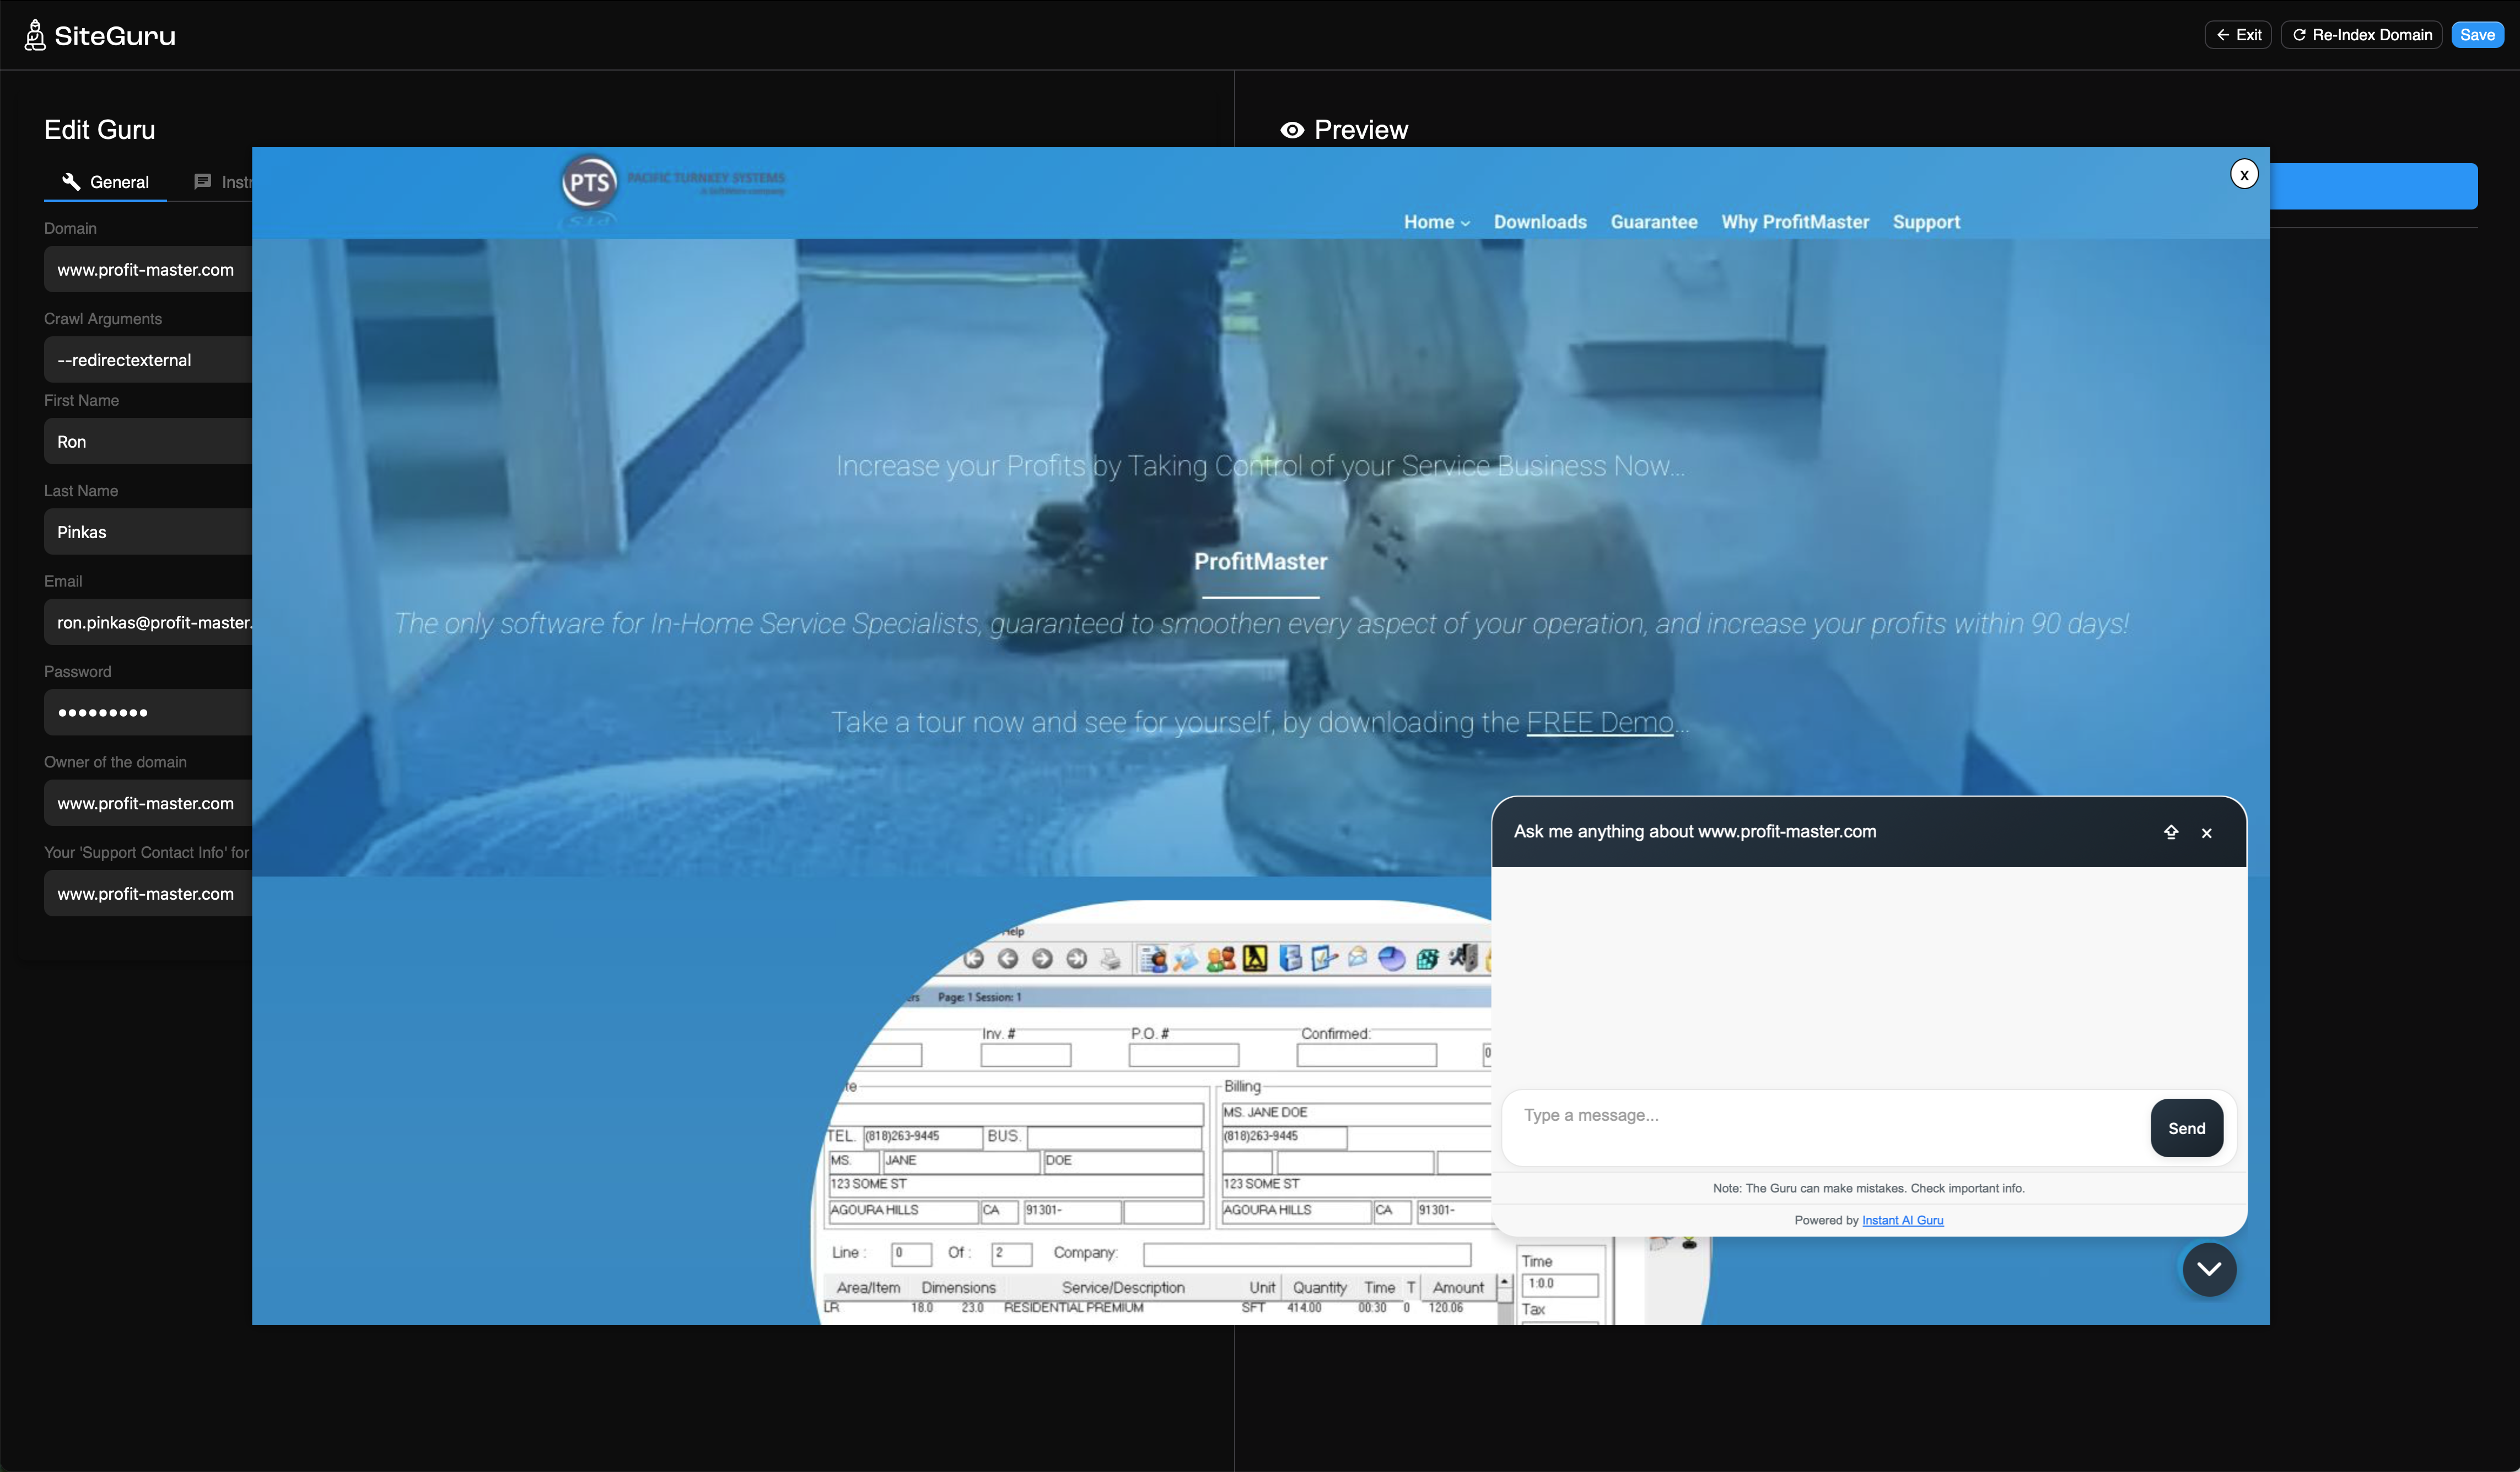Open the Support menu item
The width and height of the screenshot is (2520, 1472).
pos(1925,222)
